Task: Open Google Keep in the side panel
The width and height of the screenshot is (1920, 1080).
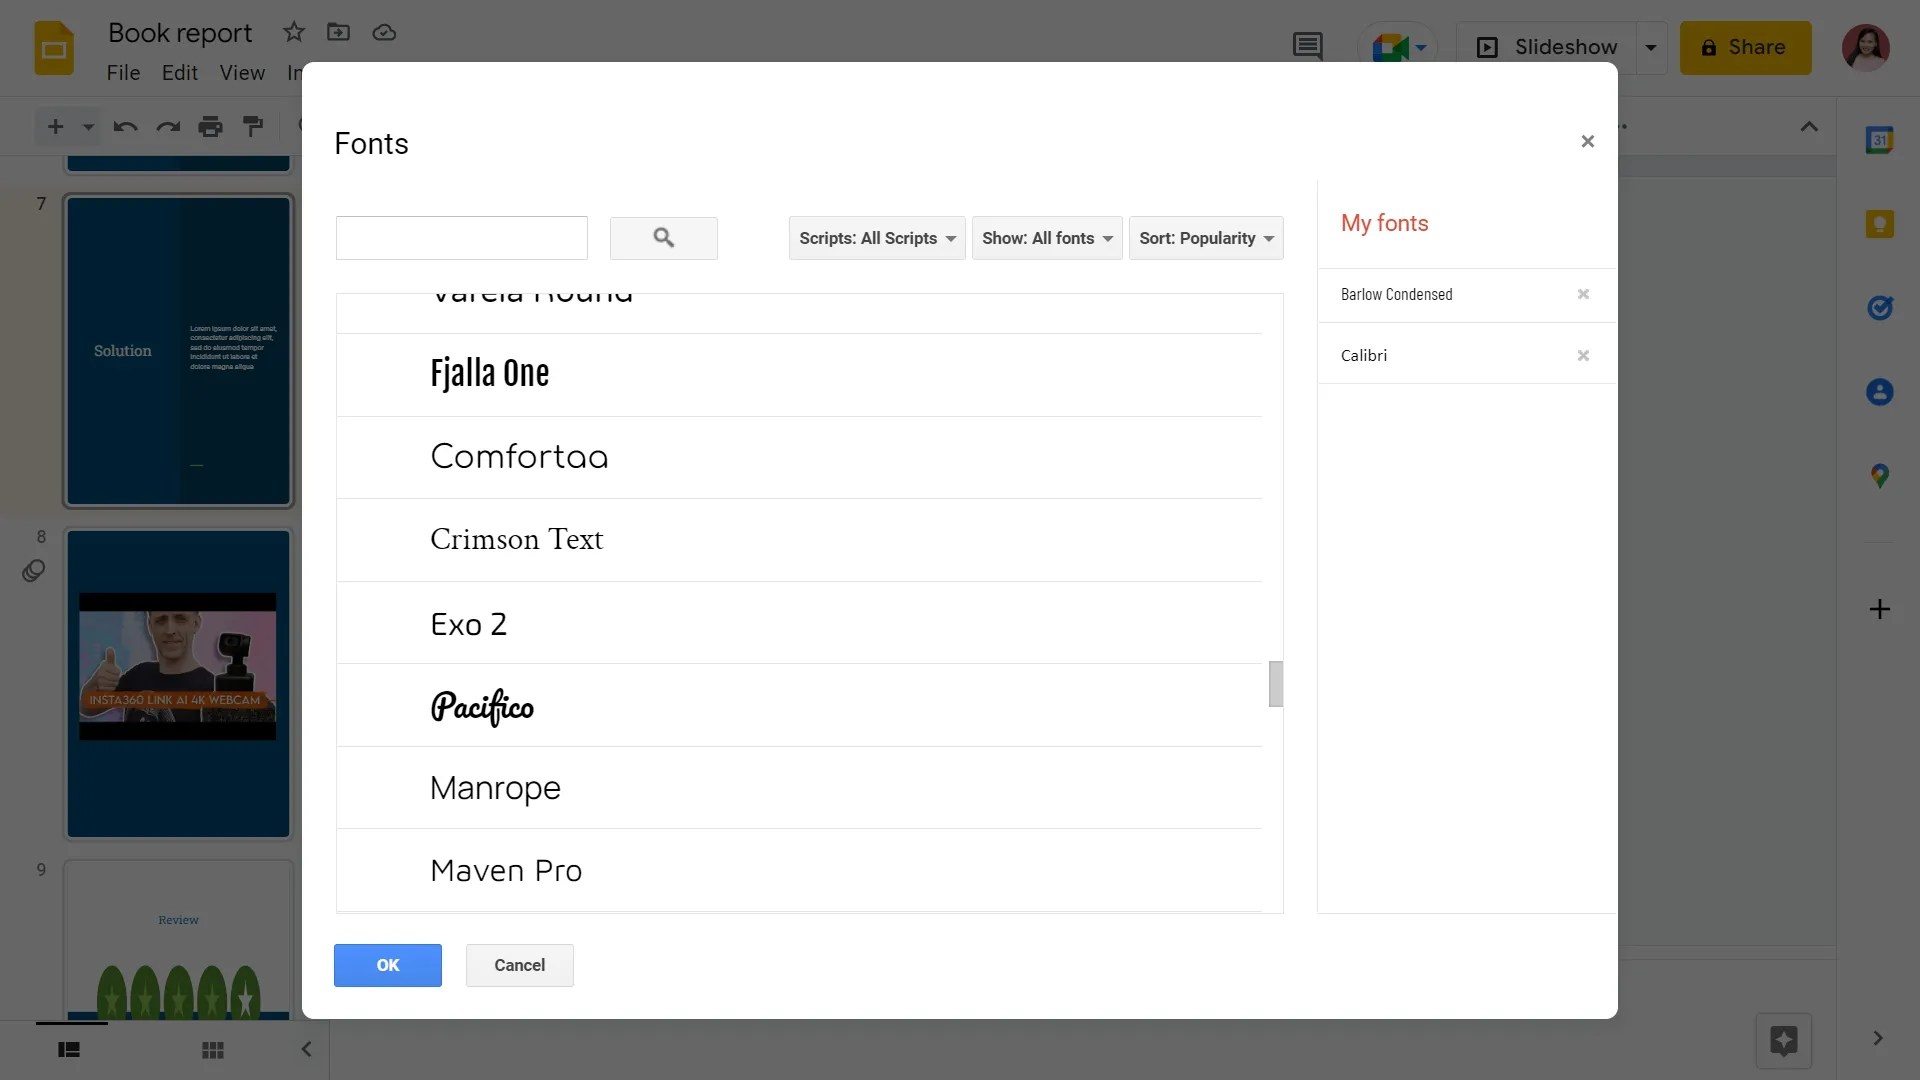Action: [x=1881, y=223]
